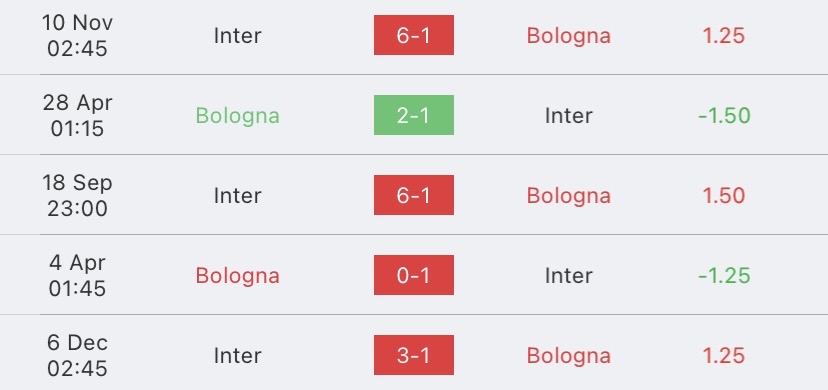Select Bologna in the 18 Sep match

pos(569,196)
